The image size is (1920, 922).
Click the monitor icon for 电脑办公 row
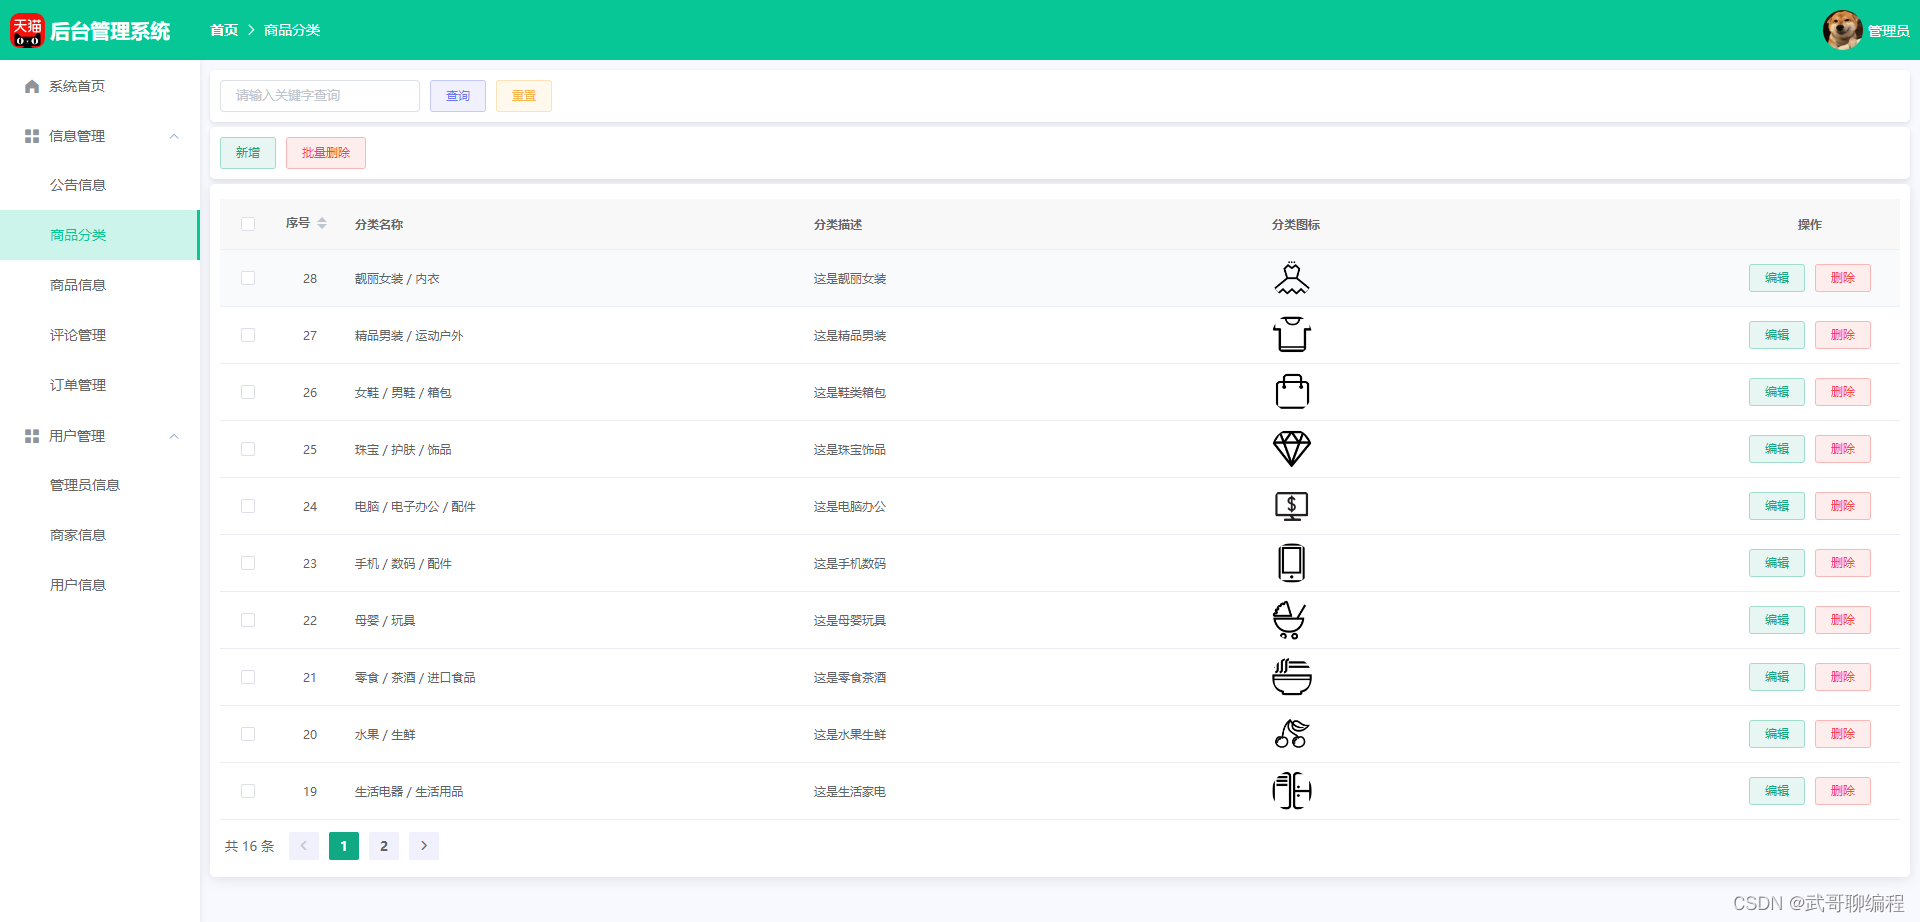tap(1291, 505)
